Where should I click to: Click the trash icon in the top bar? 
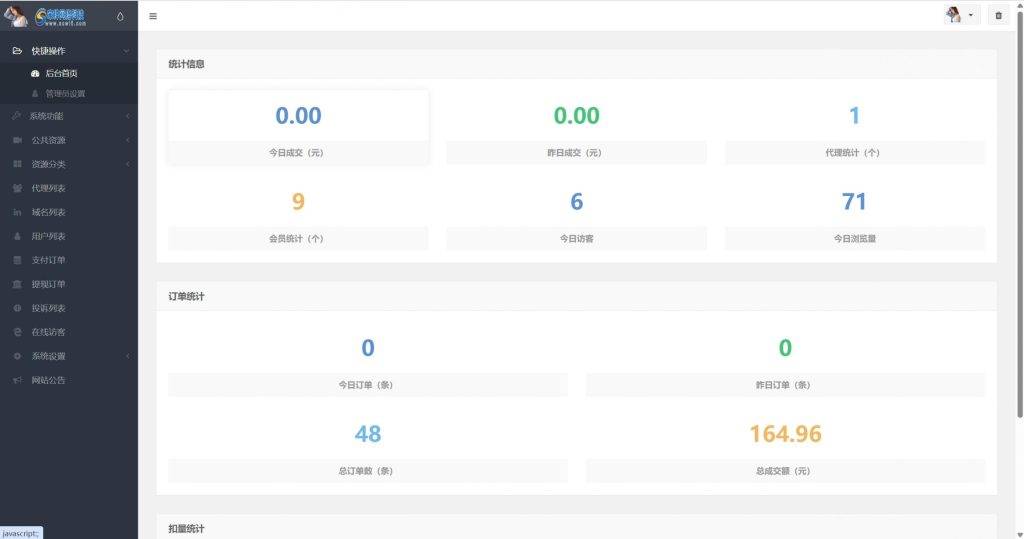tap(997, 16)
